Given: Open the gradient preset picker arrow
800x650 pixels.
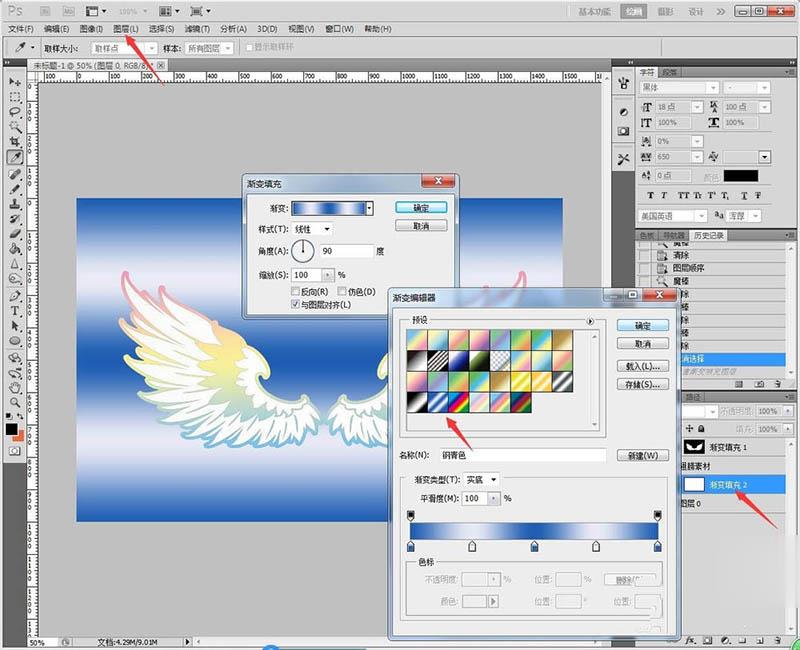Looking at the screenshot, I should [369, 208].
